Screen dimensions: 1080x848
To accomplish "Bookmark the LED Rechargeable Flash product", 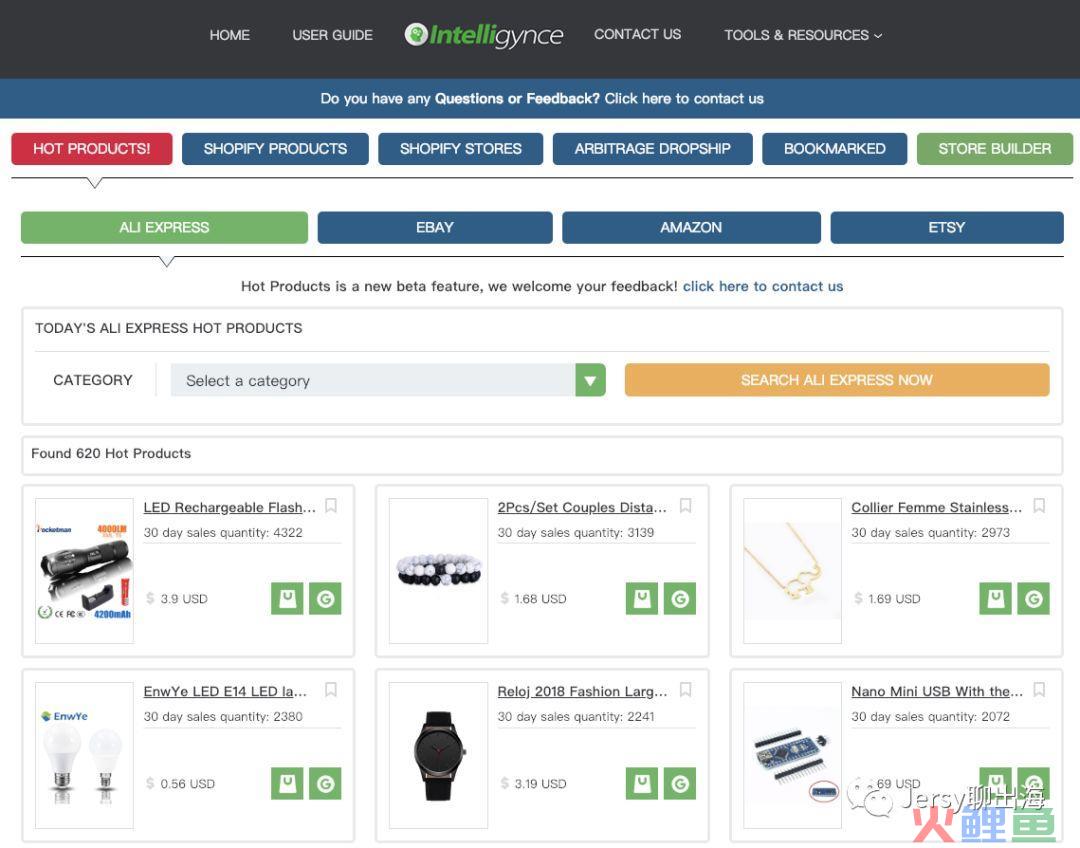I will (331, 506).
